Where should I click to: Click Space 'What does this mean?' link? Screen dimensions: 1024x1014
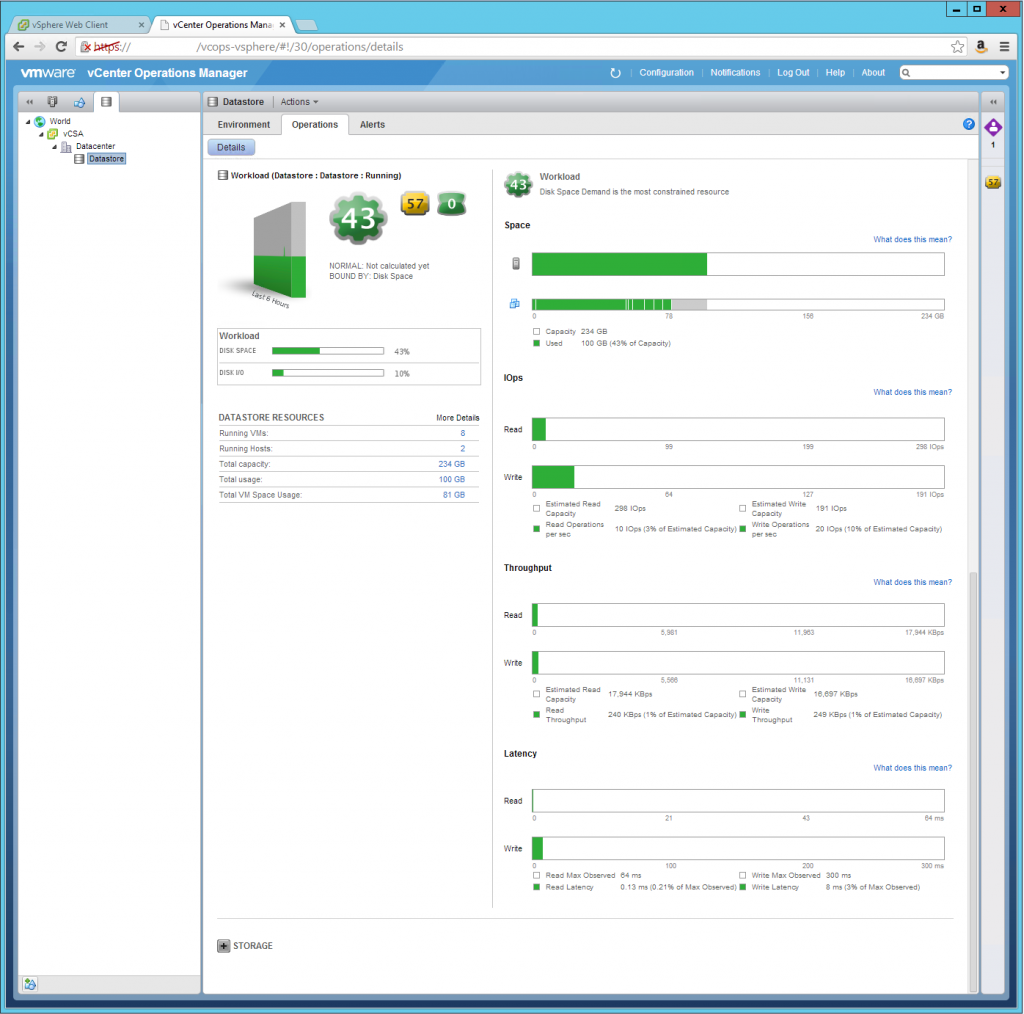(912, 240)
